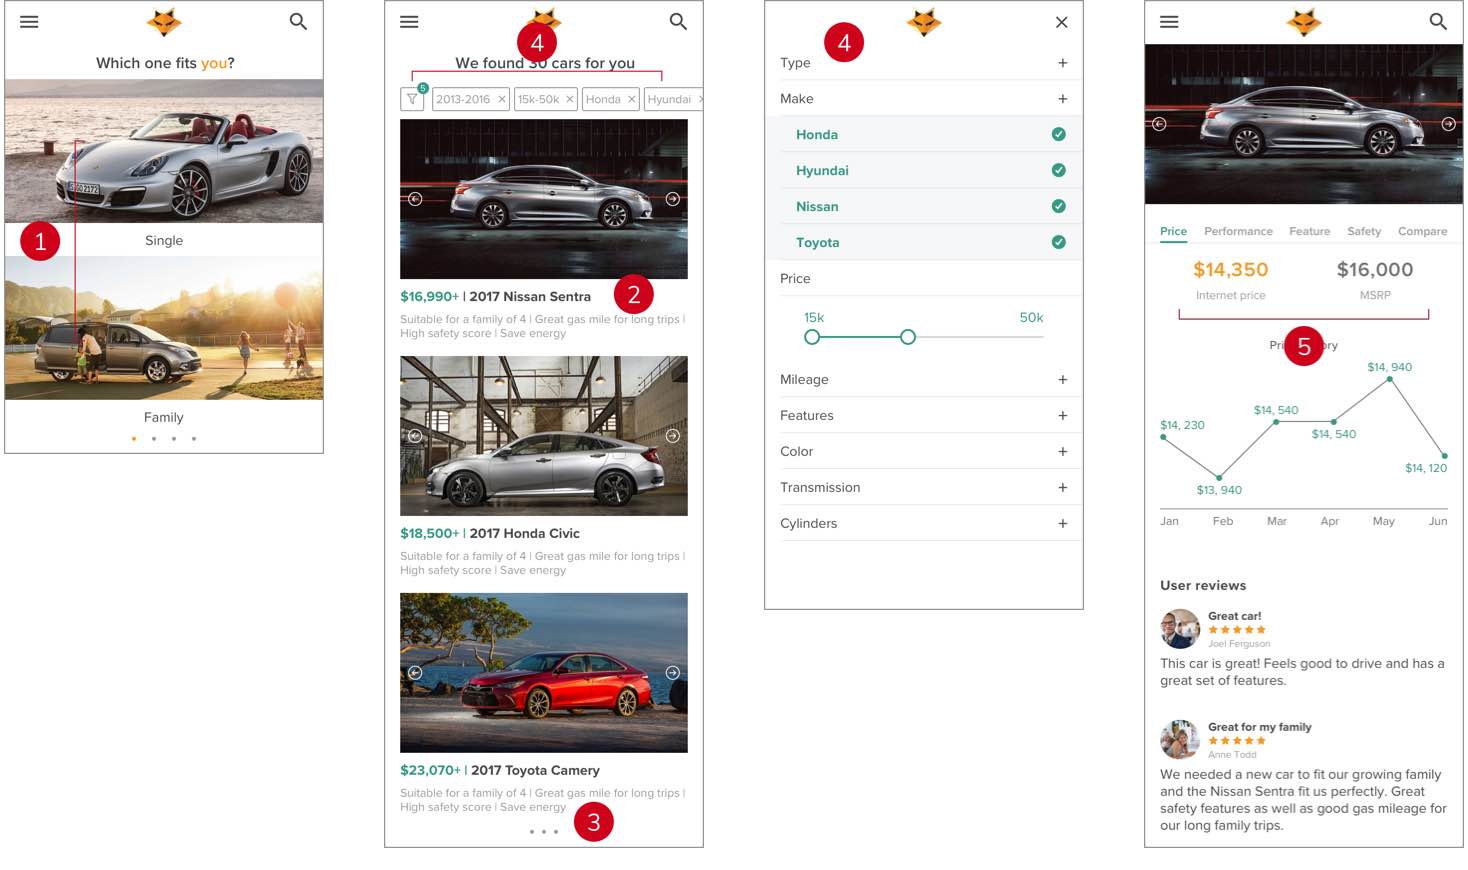Uncheck the Toyota make filter
Screen dimensions: 1468x870
[x=1058, y=242]
